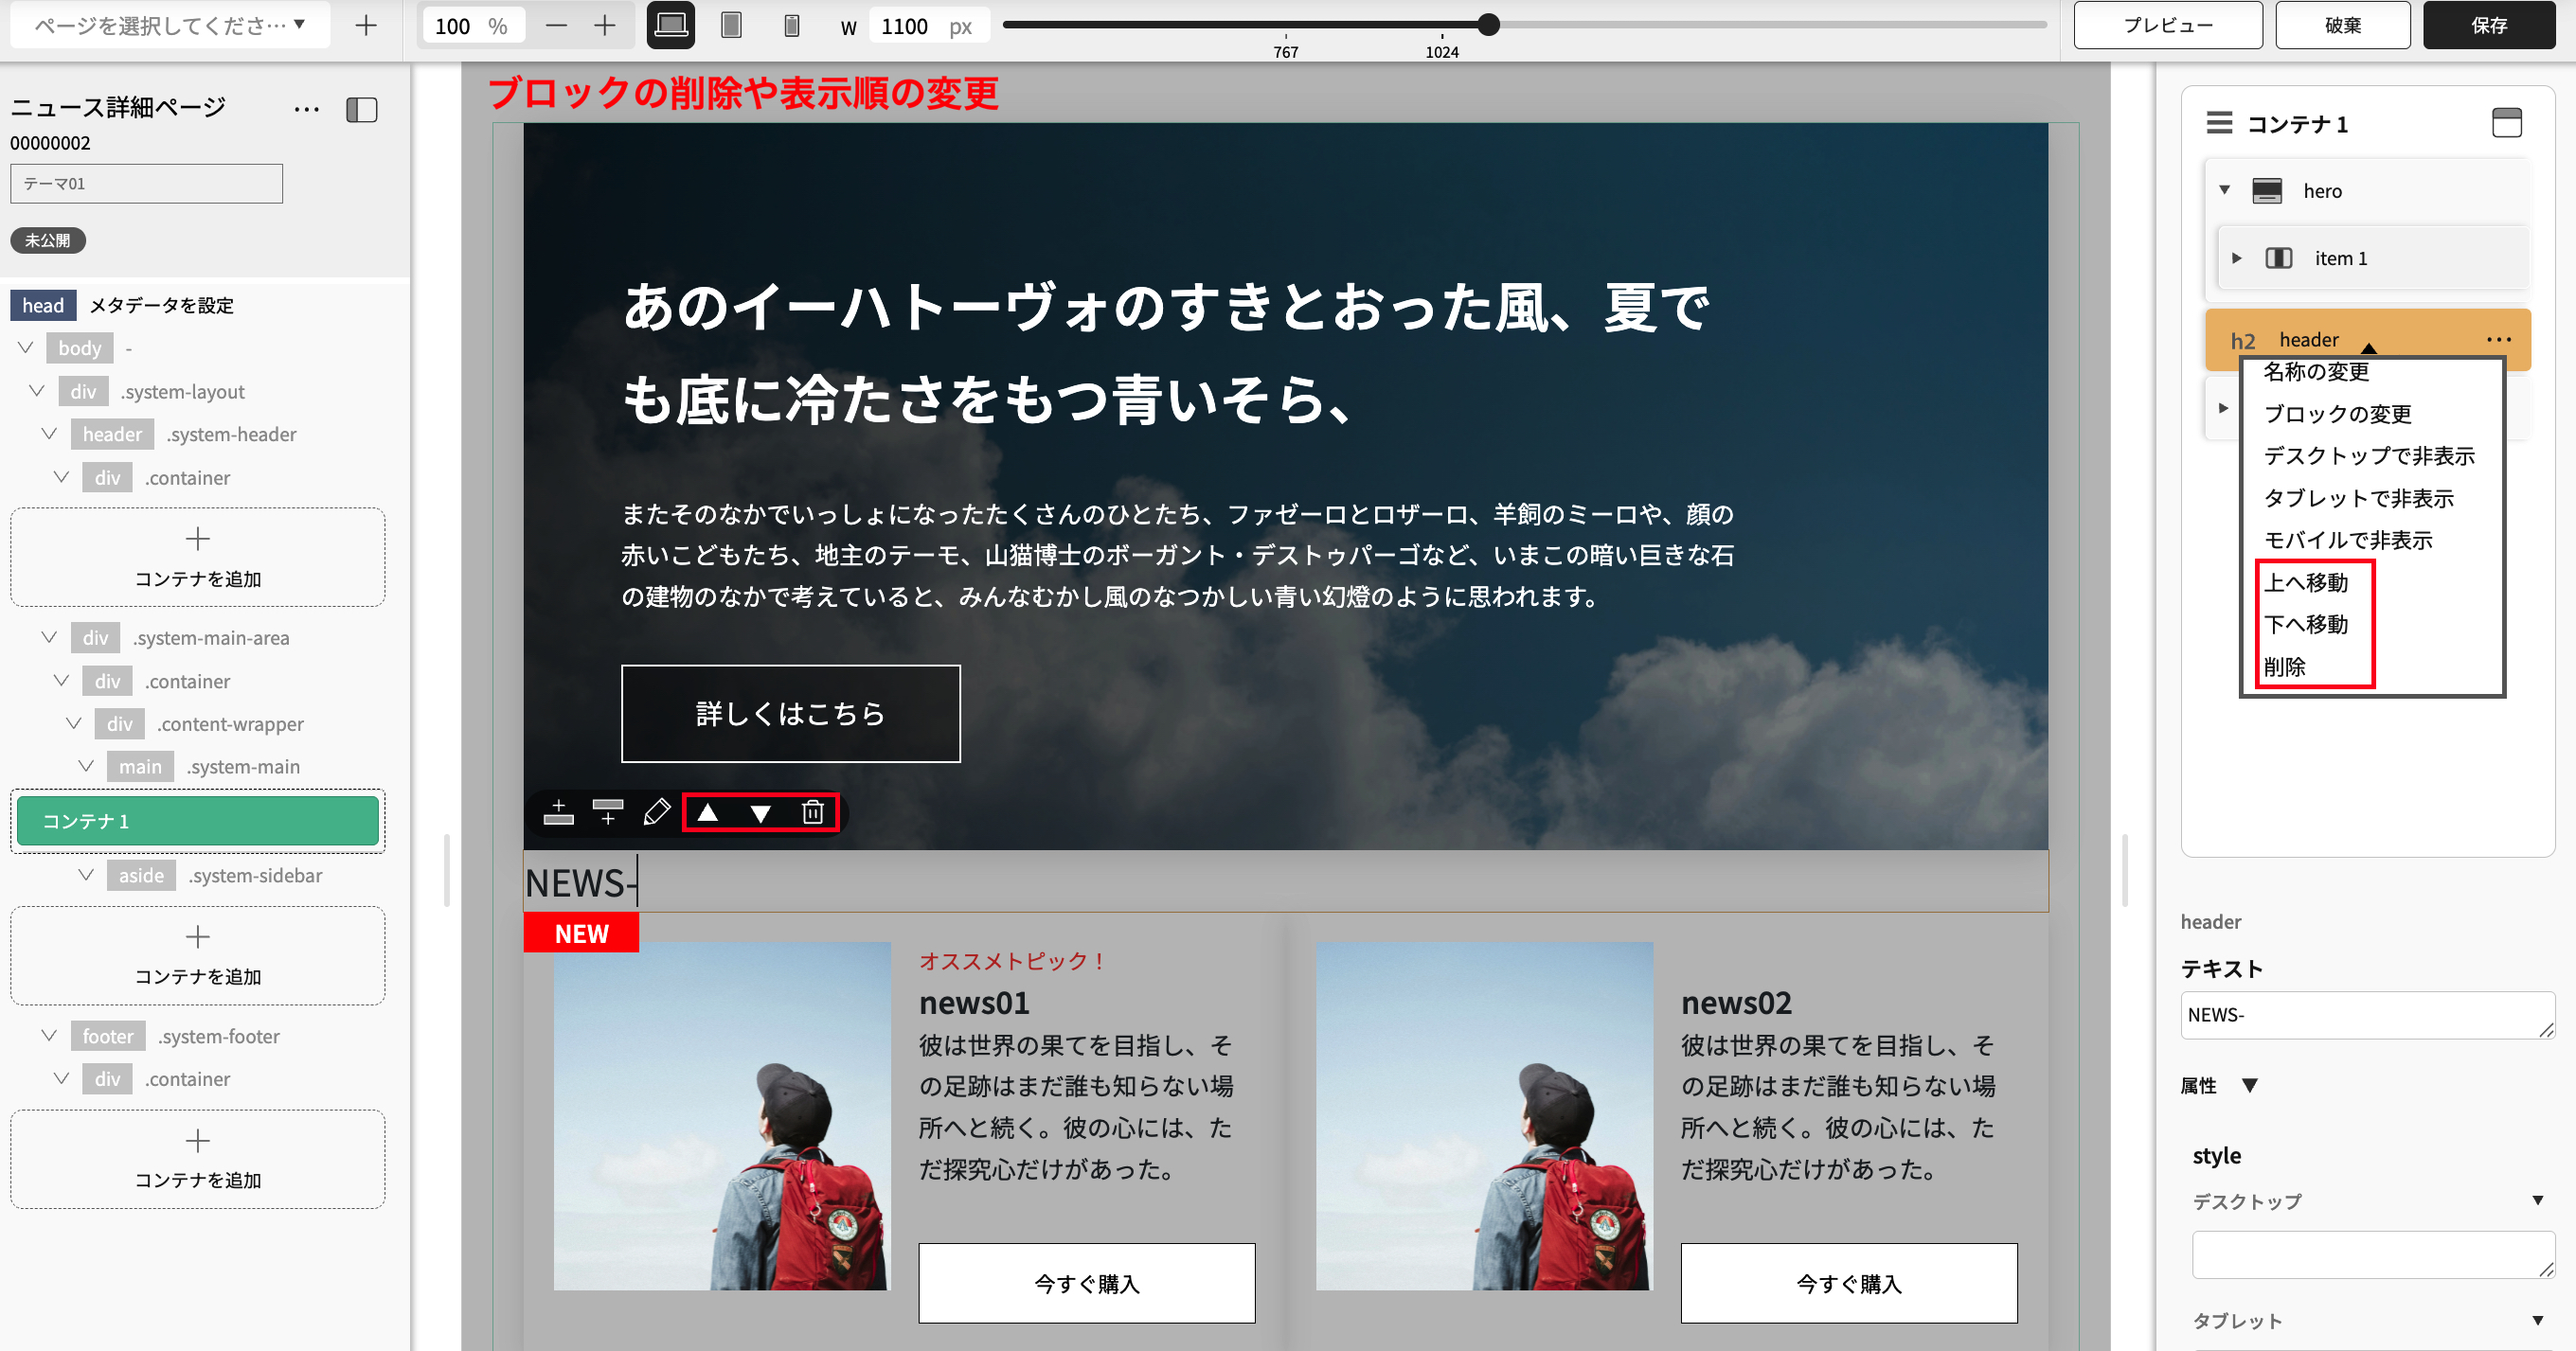Collapse the div .system-main-area node
The width and height of the screenshot is (2576, 1351).
(x=50, y=637)
